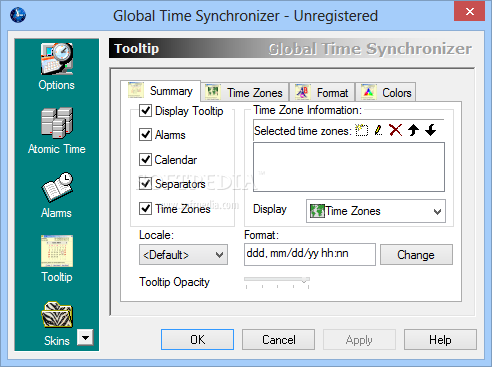
Task: Confirm with the OK button
Action: coord(197,340)
